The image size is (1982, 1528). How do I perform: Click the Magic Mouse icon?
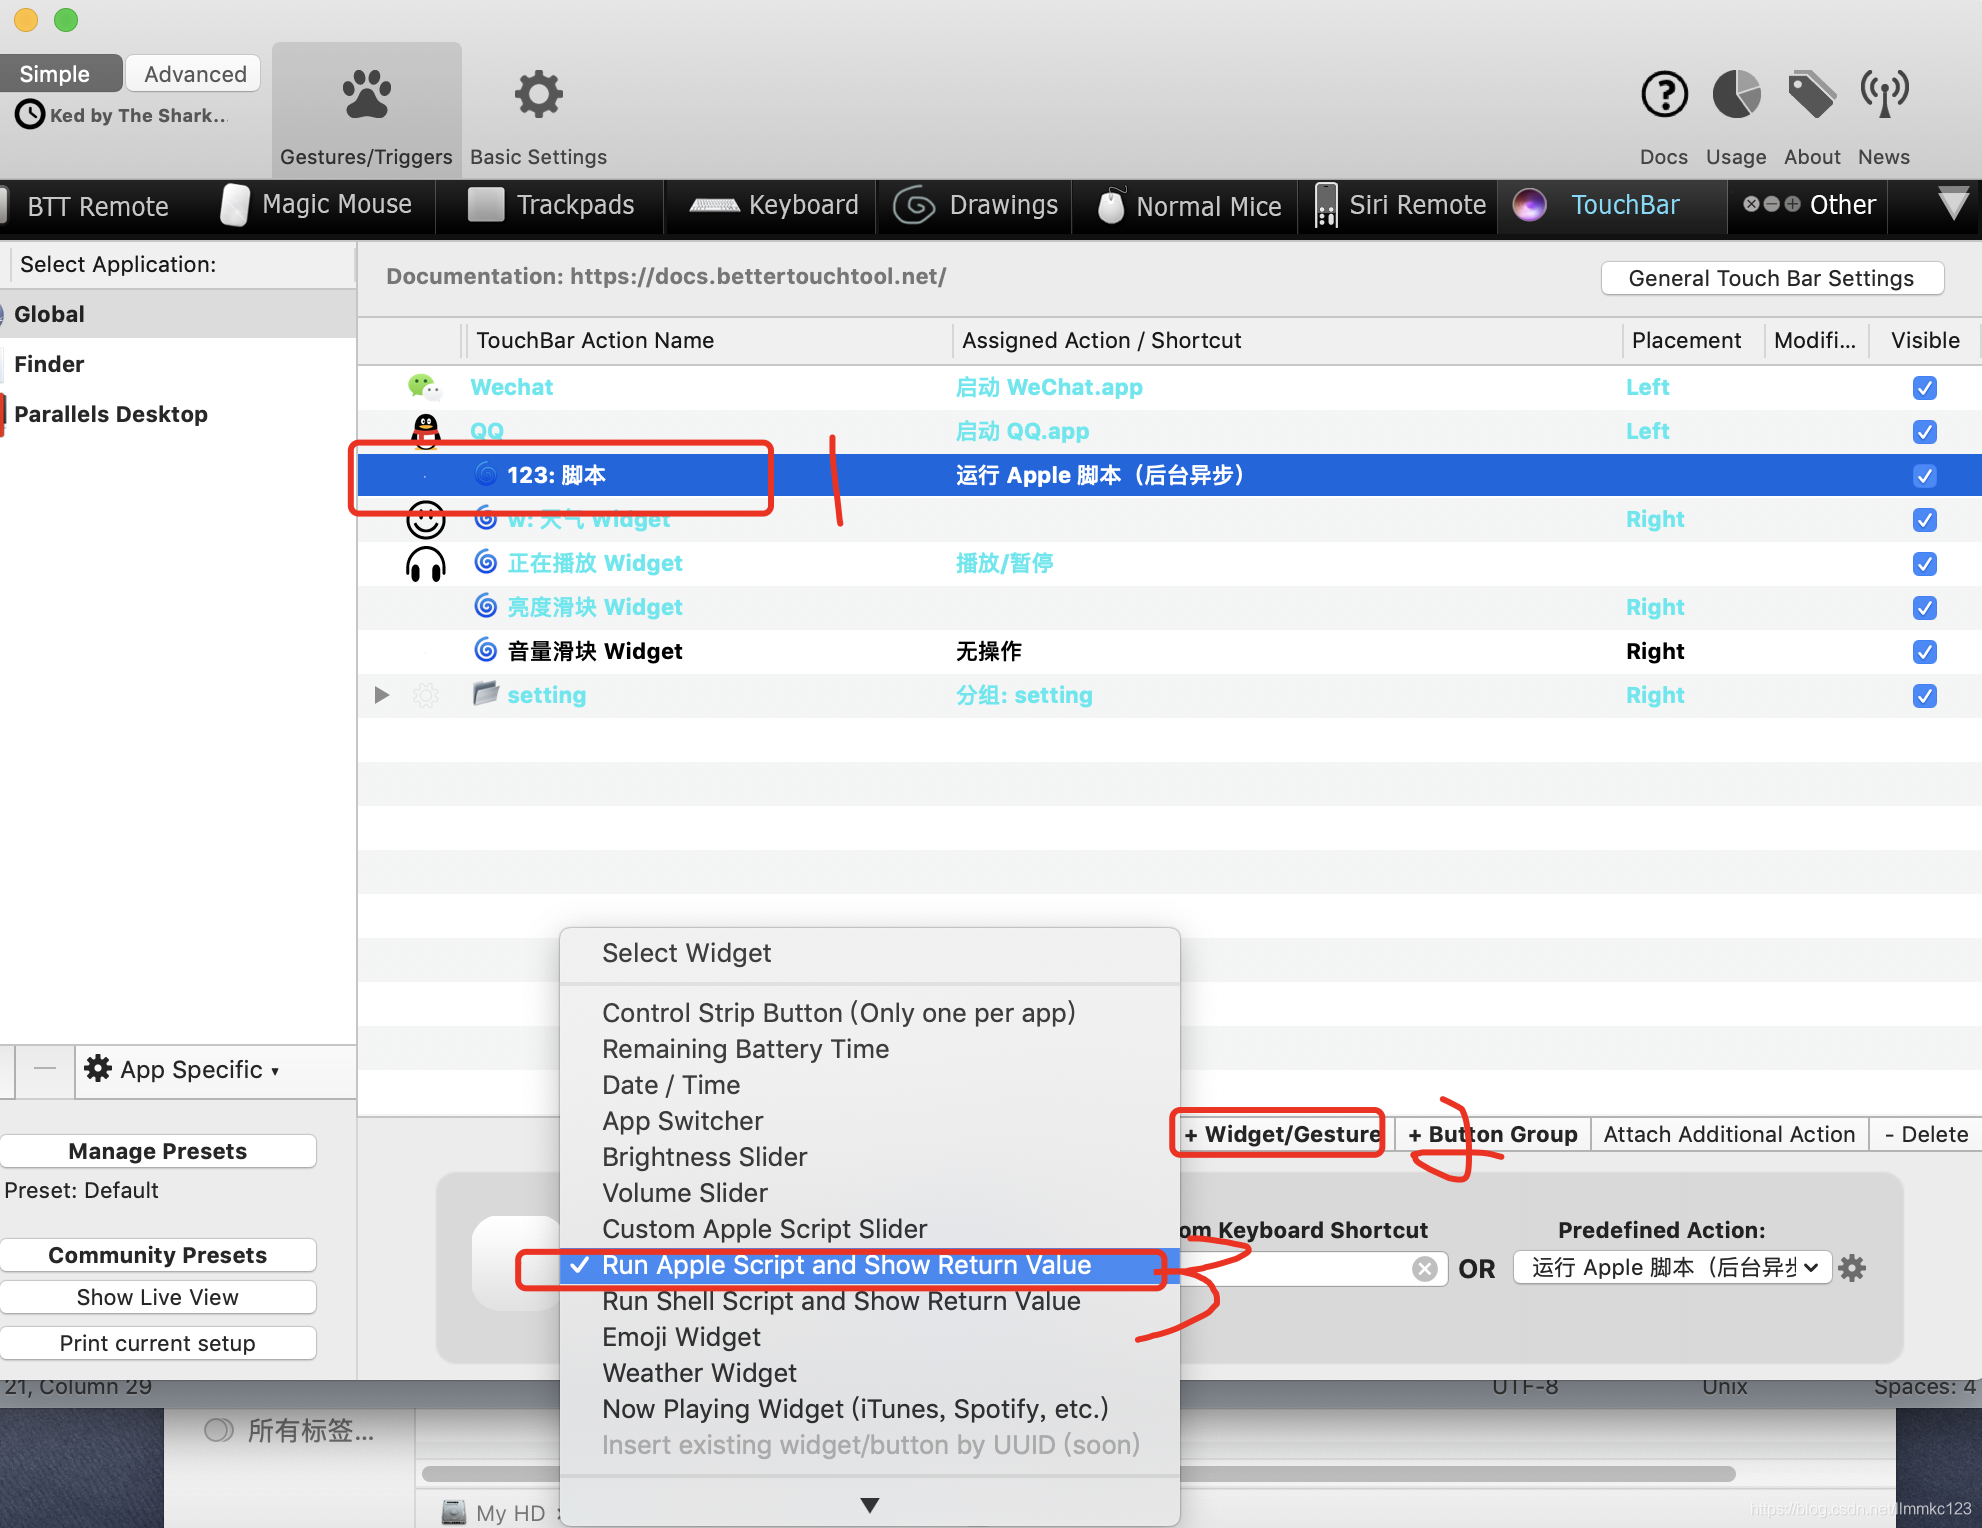point(235,205)
